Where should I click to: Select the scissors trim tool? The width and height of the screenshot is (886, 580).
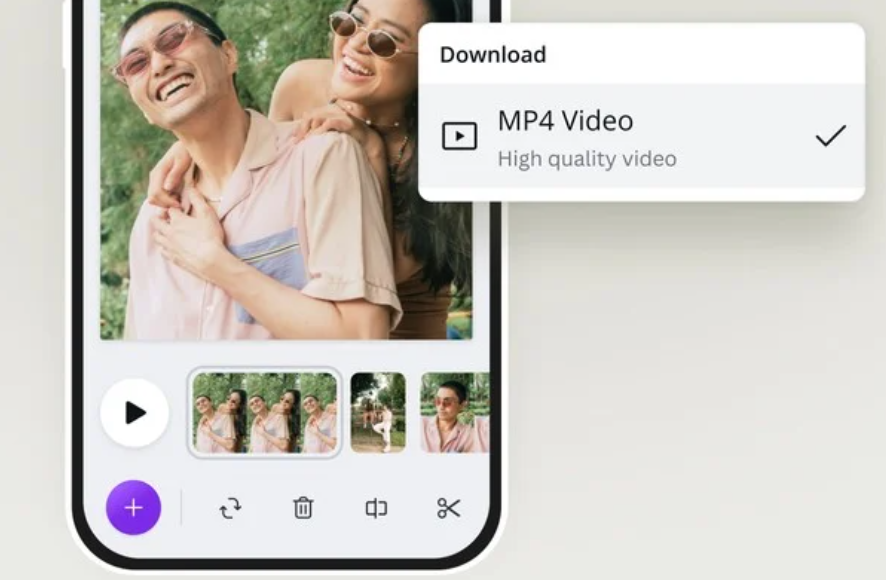point(449,508)
